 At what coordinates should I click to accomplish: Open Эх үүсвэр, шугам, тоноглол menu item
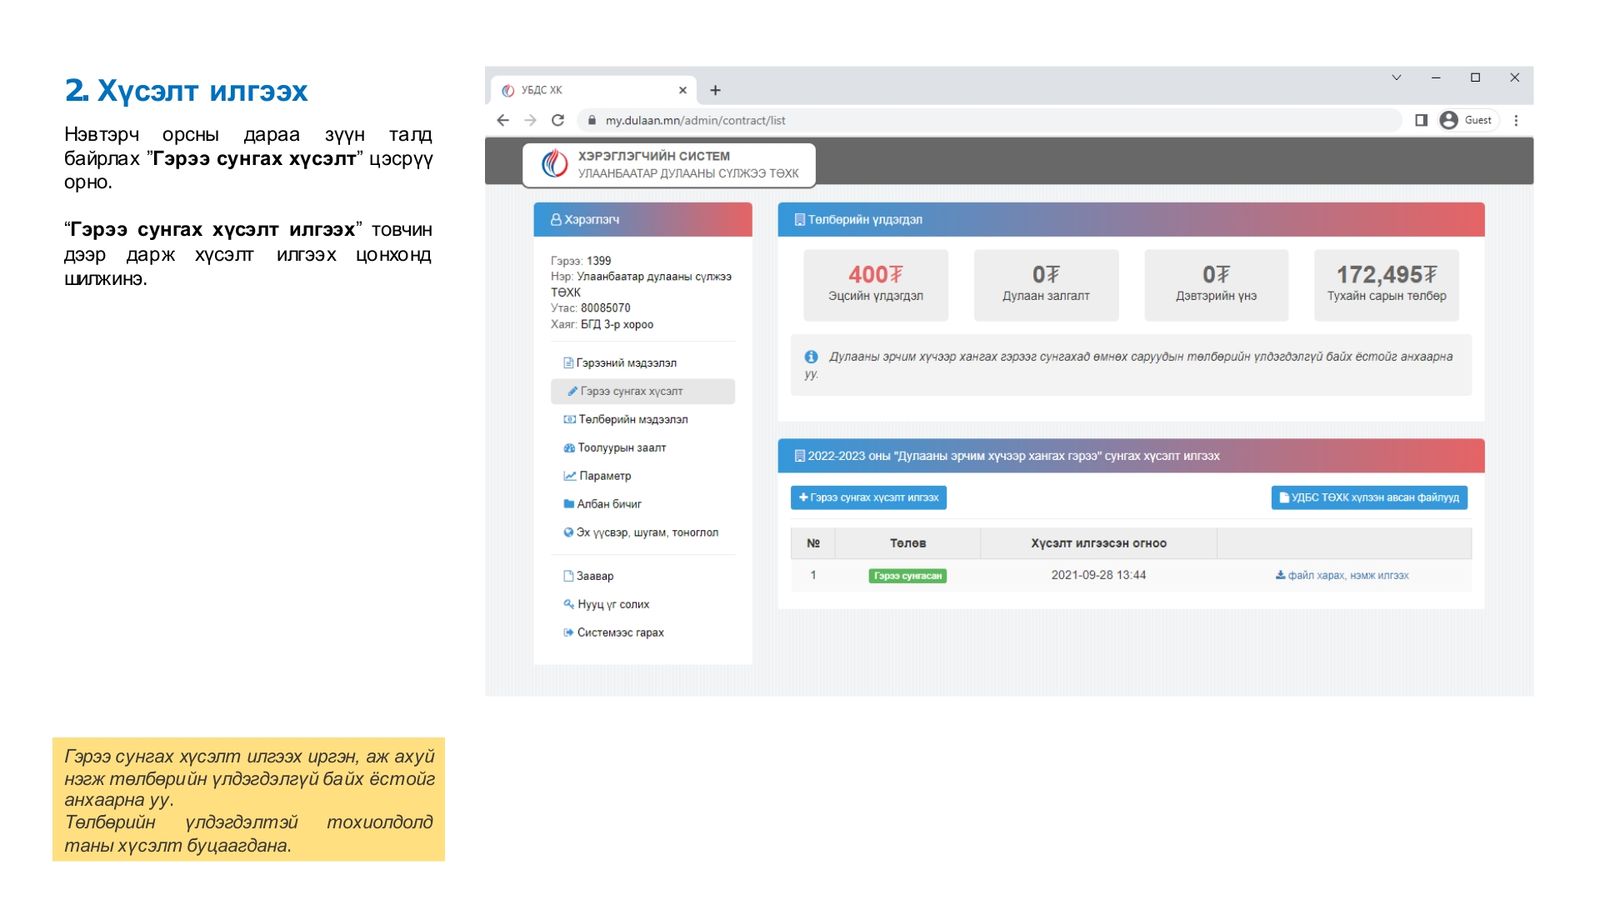[x=641, y=532]
